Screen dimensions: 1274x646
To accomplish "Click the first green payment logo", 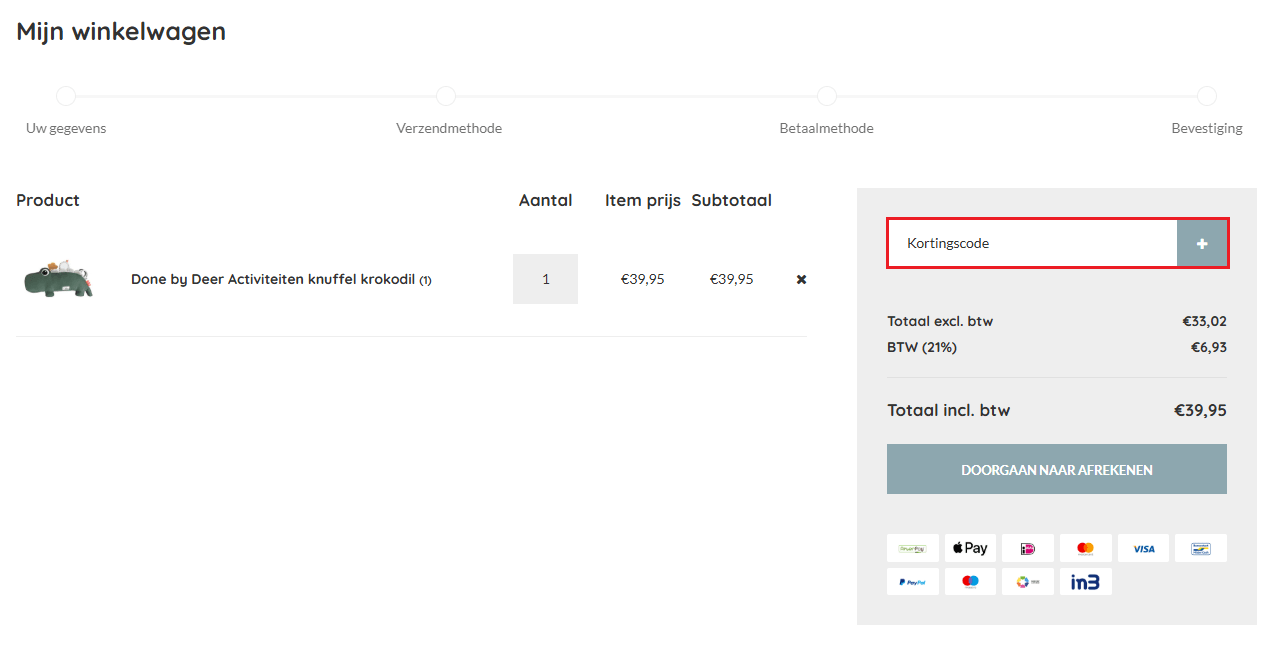I will point(912,548).
